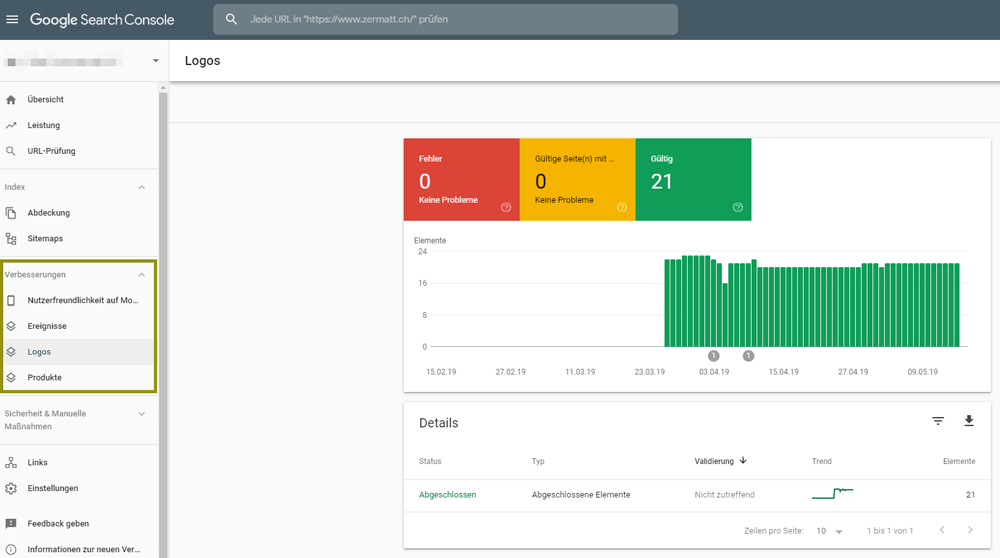Click the search magnifier icon in URL bar
This screenshot has height=558, width=1000.
[232, 19]
